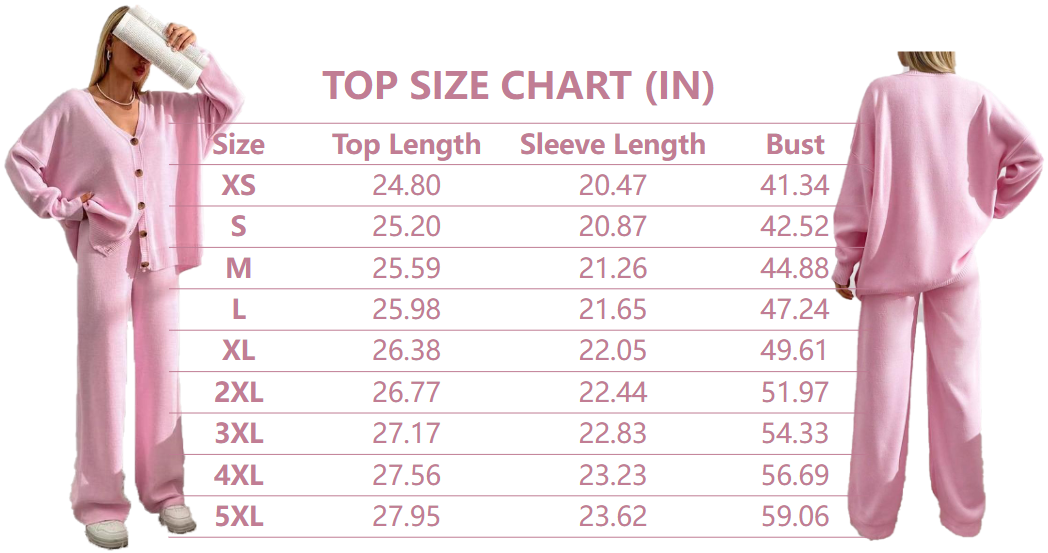Image resolution: width=1048 pixels, height=553 pixels.
Task: Click the 2XL size row label
Action: (x=239, y=393)
